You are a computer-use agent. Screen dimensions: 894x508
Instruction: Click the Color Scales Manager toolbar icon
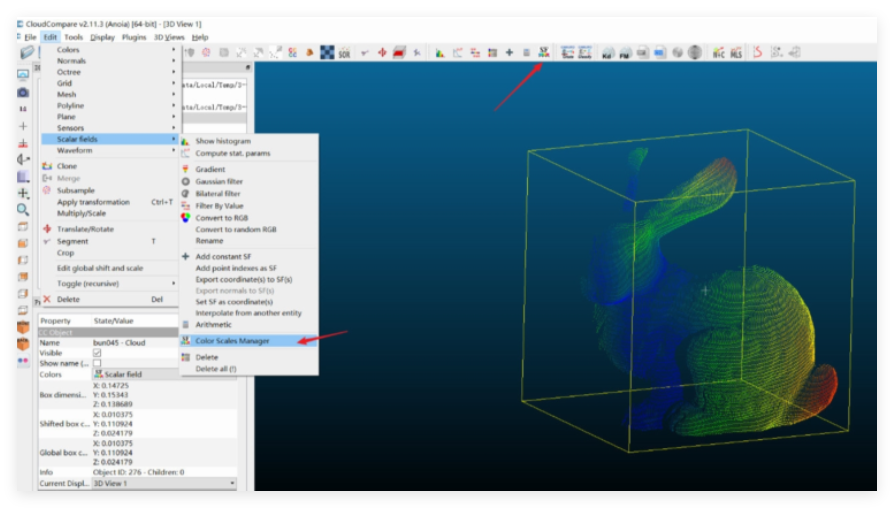(544, 52)
